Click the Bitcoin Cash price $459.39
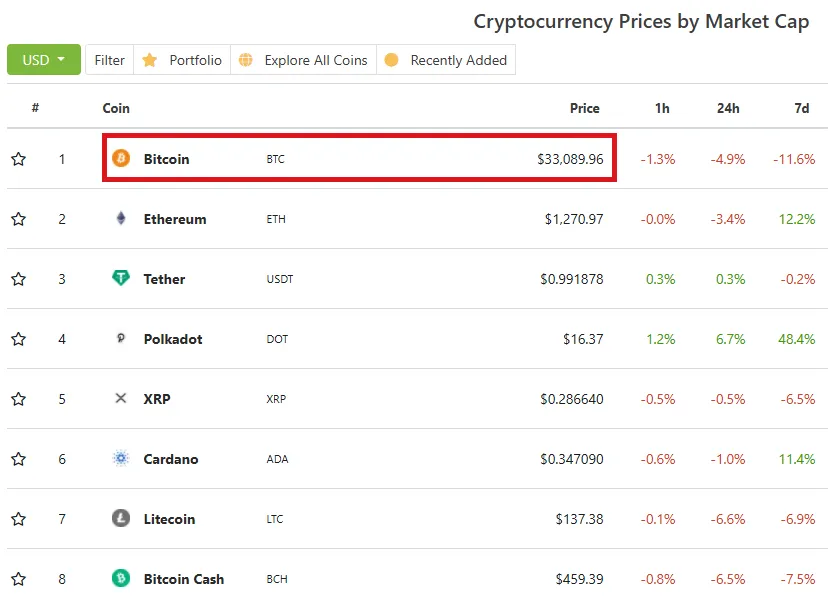The height and width of the screenshot is (597, 828). tap(579, 579)
